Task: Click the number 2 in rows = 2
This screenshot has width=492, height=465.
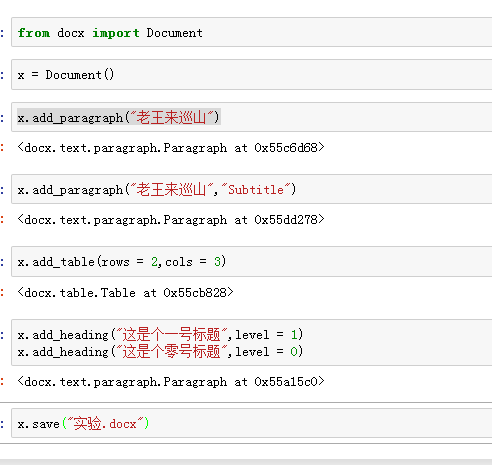Action: click(x=154, y=262)
